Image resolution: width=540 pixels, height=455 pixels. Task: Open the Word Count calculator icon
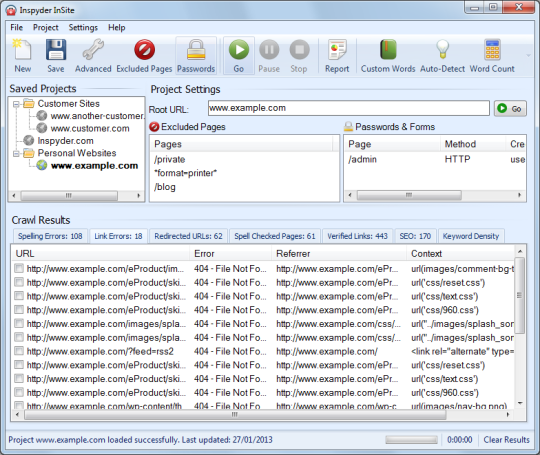tap(492, 55)
